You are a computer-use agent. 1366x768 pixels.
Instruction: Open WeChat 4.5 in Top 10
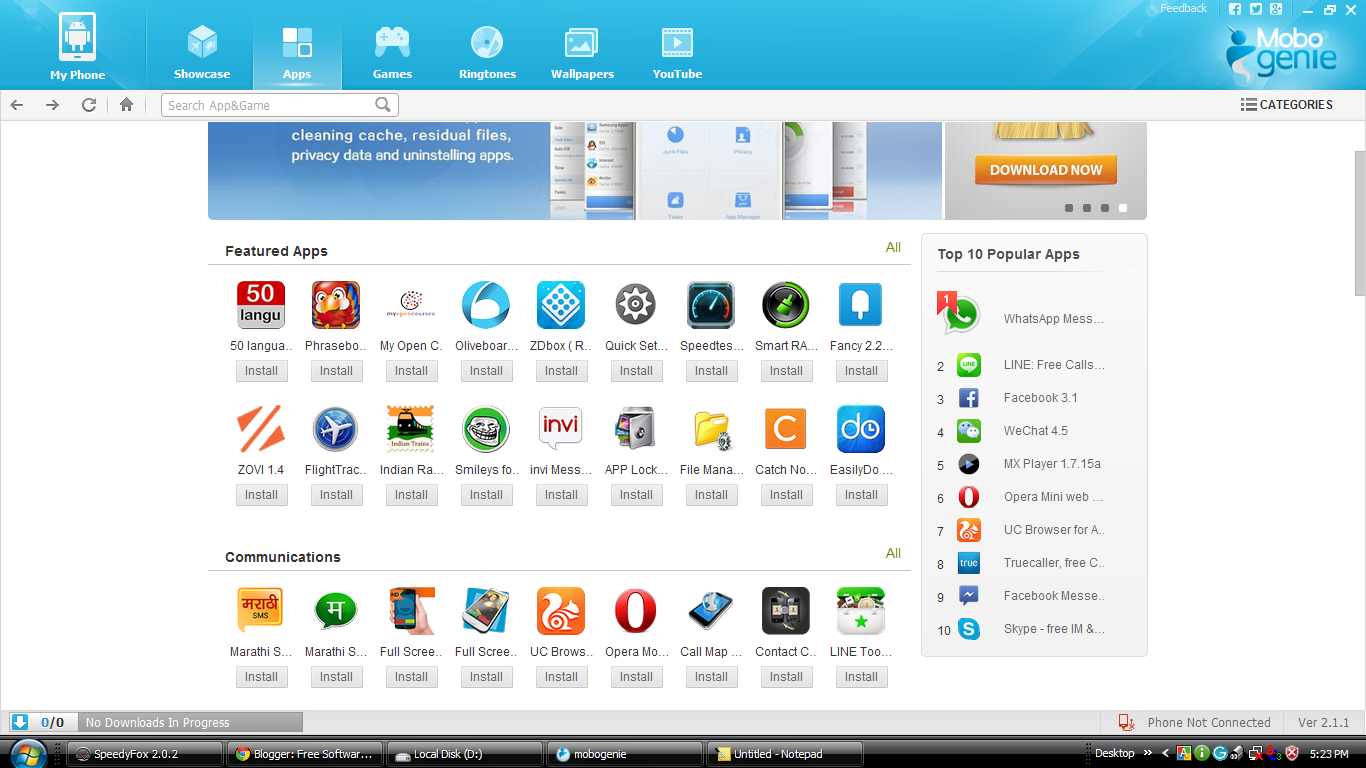pos(1034,431)
